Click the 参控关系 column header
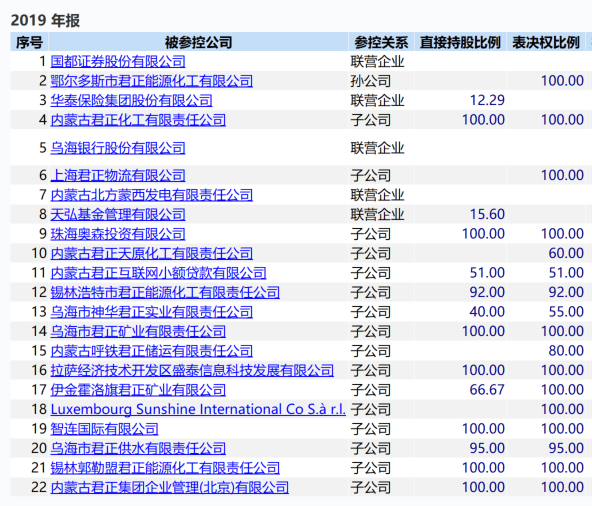592x506 pixels. coord(381,42)
